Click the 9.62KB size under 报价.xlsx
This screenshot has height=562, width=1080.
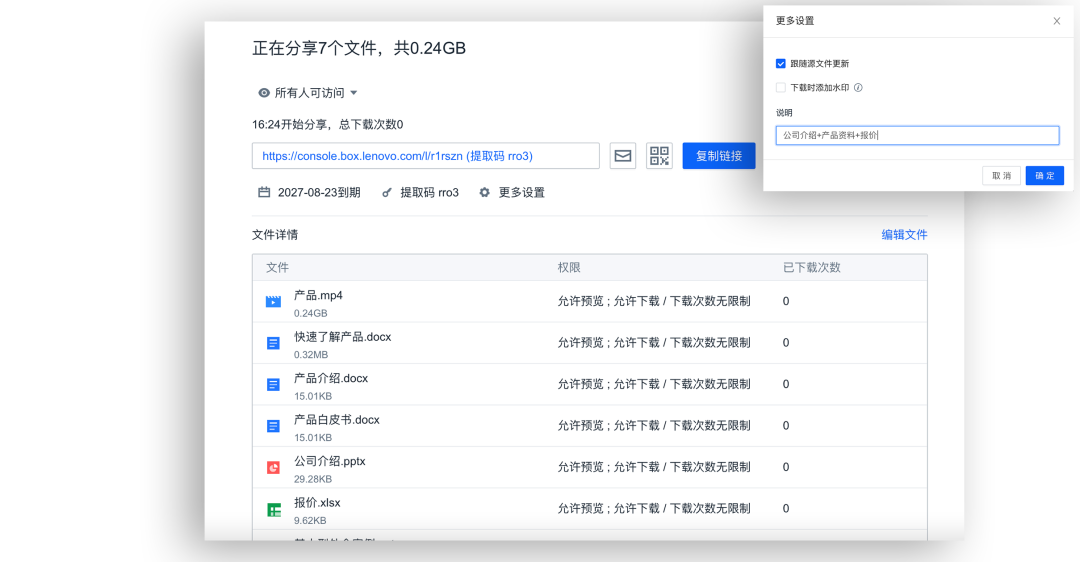(310, 521)
